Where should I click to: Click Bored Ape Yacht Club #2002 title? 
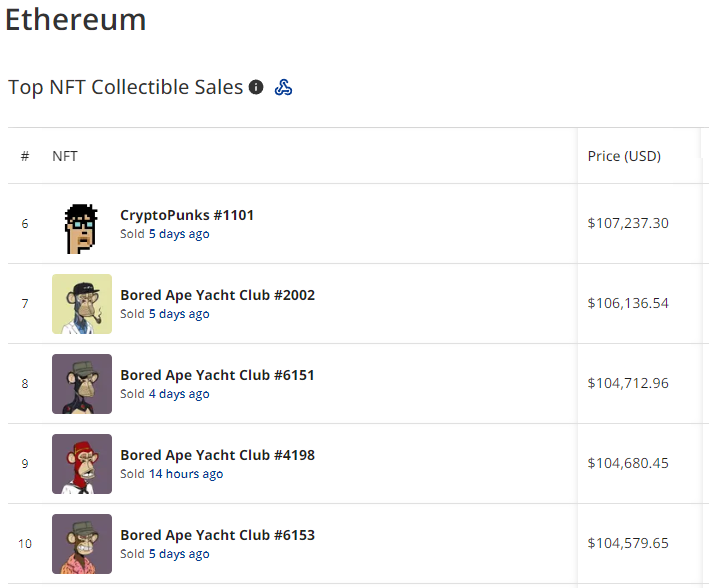[217, 295]
